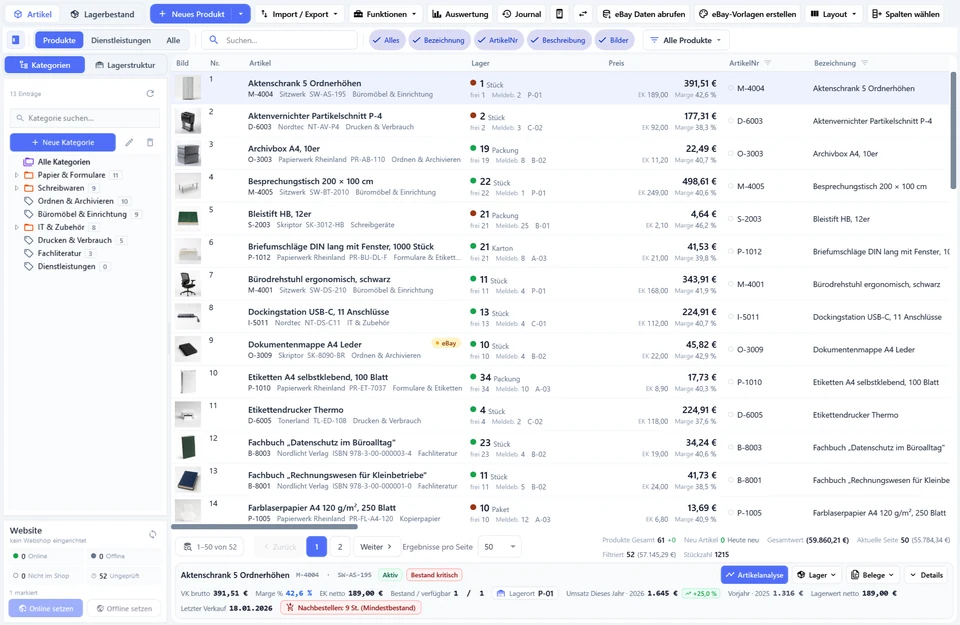This screenshot has height=625, width=960.
Task: Click the pencil icon to edit category
Action: pyautogui.click(x=129, y=143)
